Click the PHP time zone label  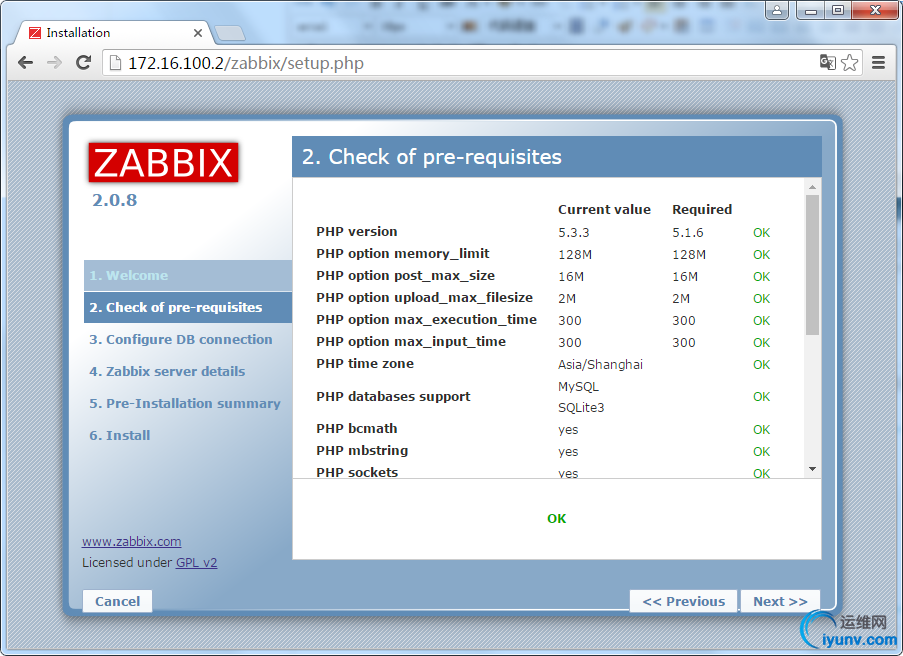pos(365,363)
